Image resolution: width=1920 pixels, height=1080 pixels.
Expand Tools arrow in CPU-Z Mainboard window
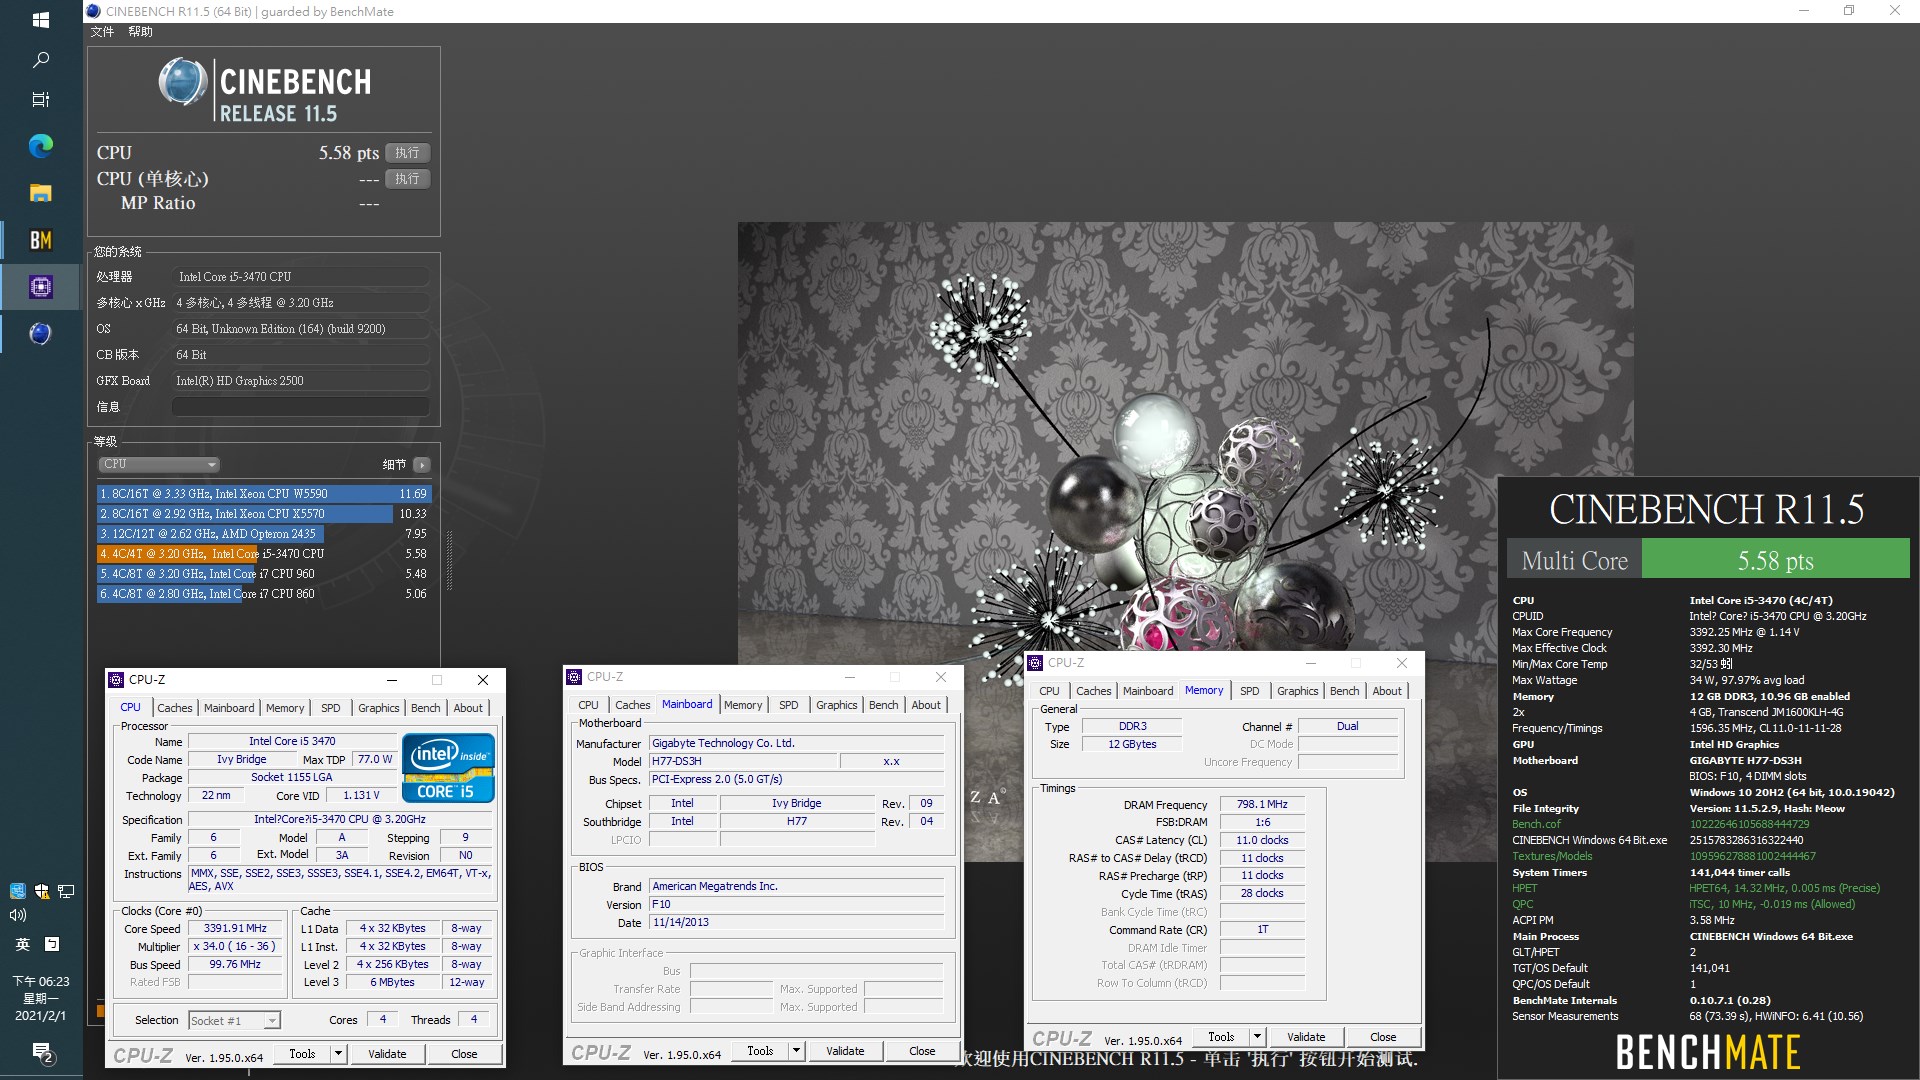pos(796,1051)
